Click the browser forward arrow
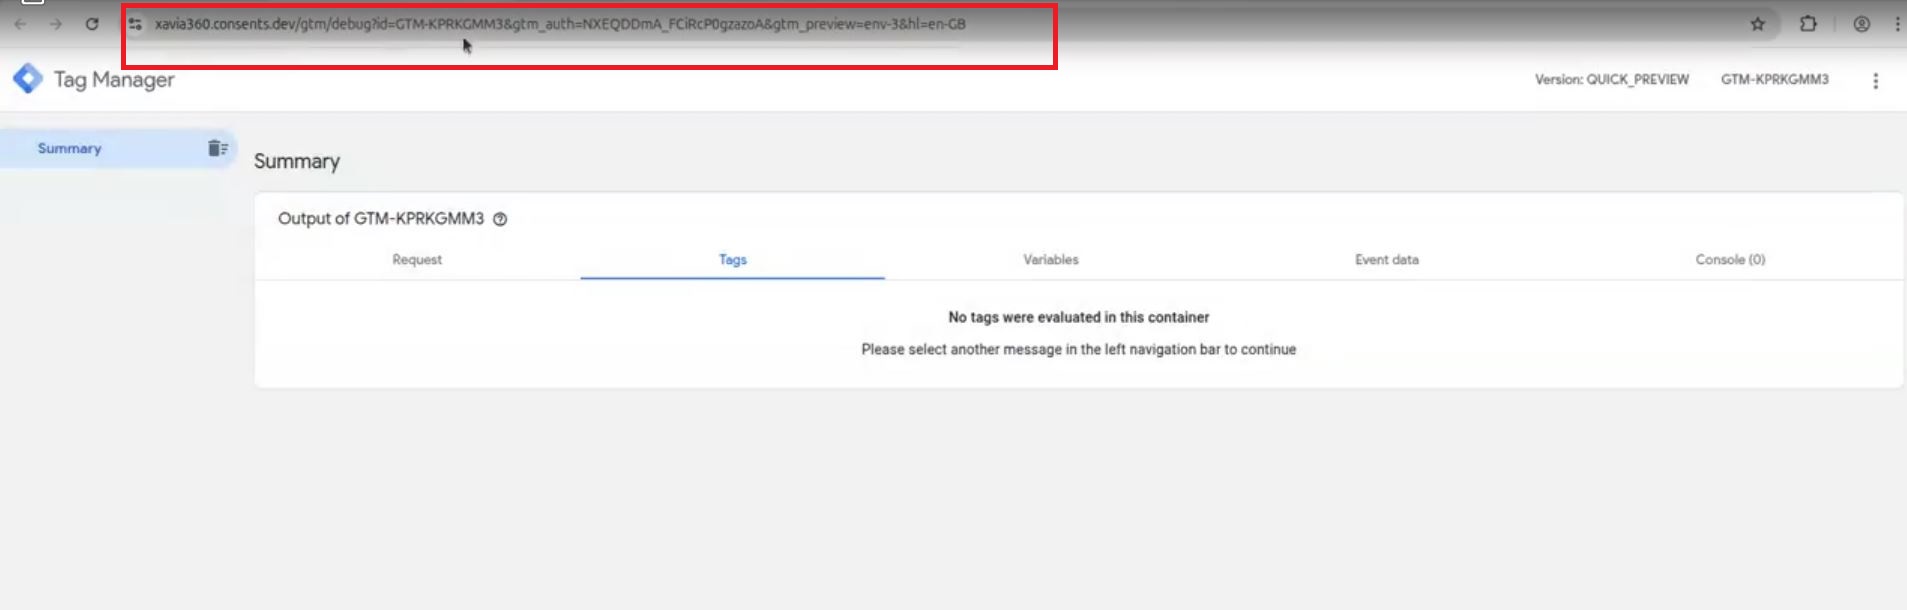This screenshot has height=610, width=1907. coord(56,24)
